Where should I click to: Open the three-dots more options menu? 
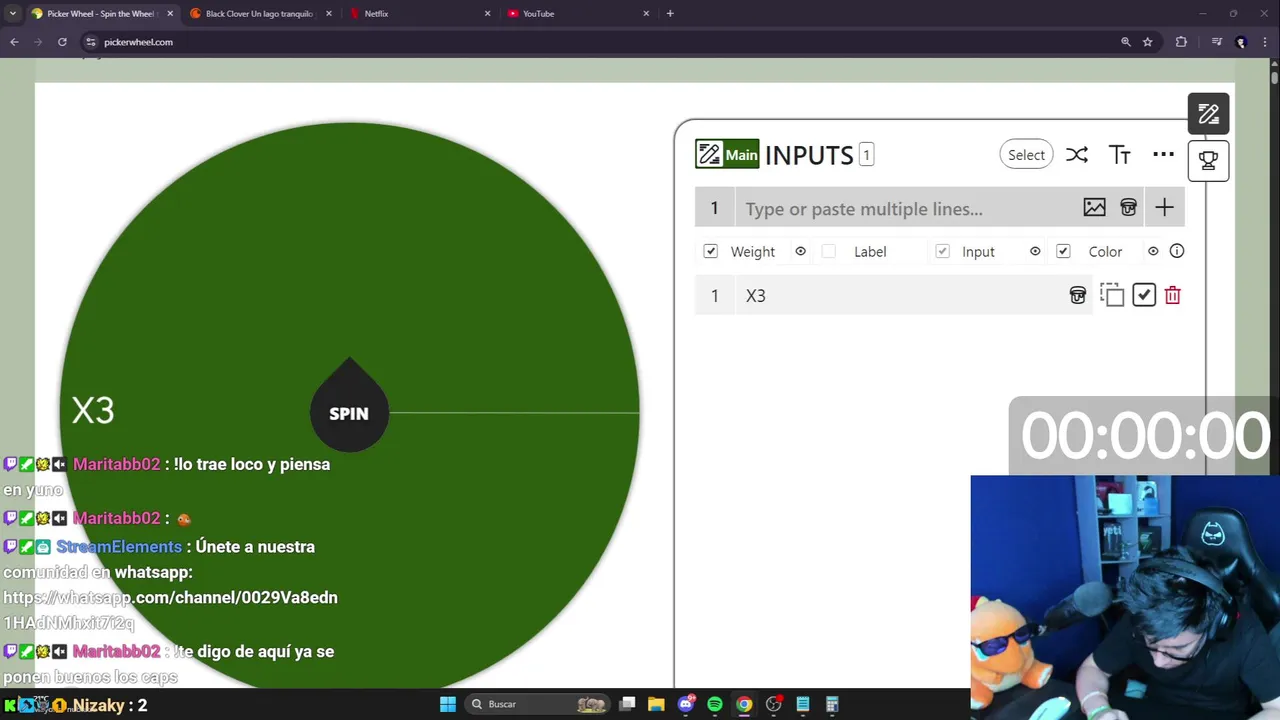(x=1163, y=154)
